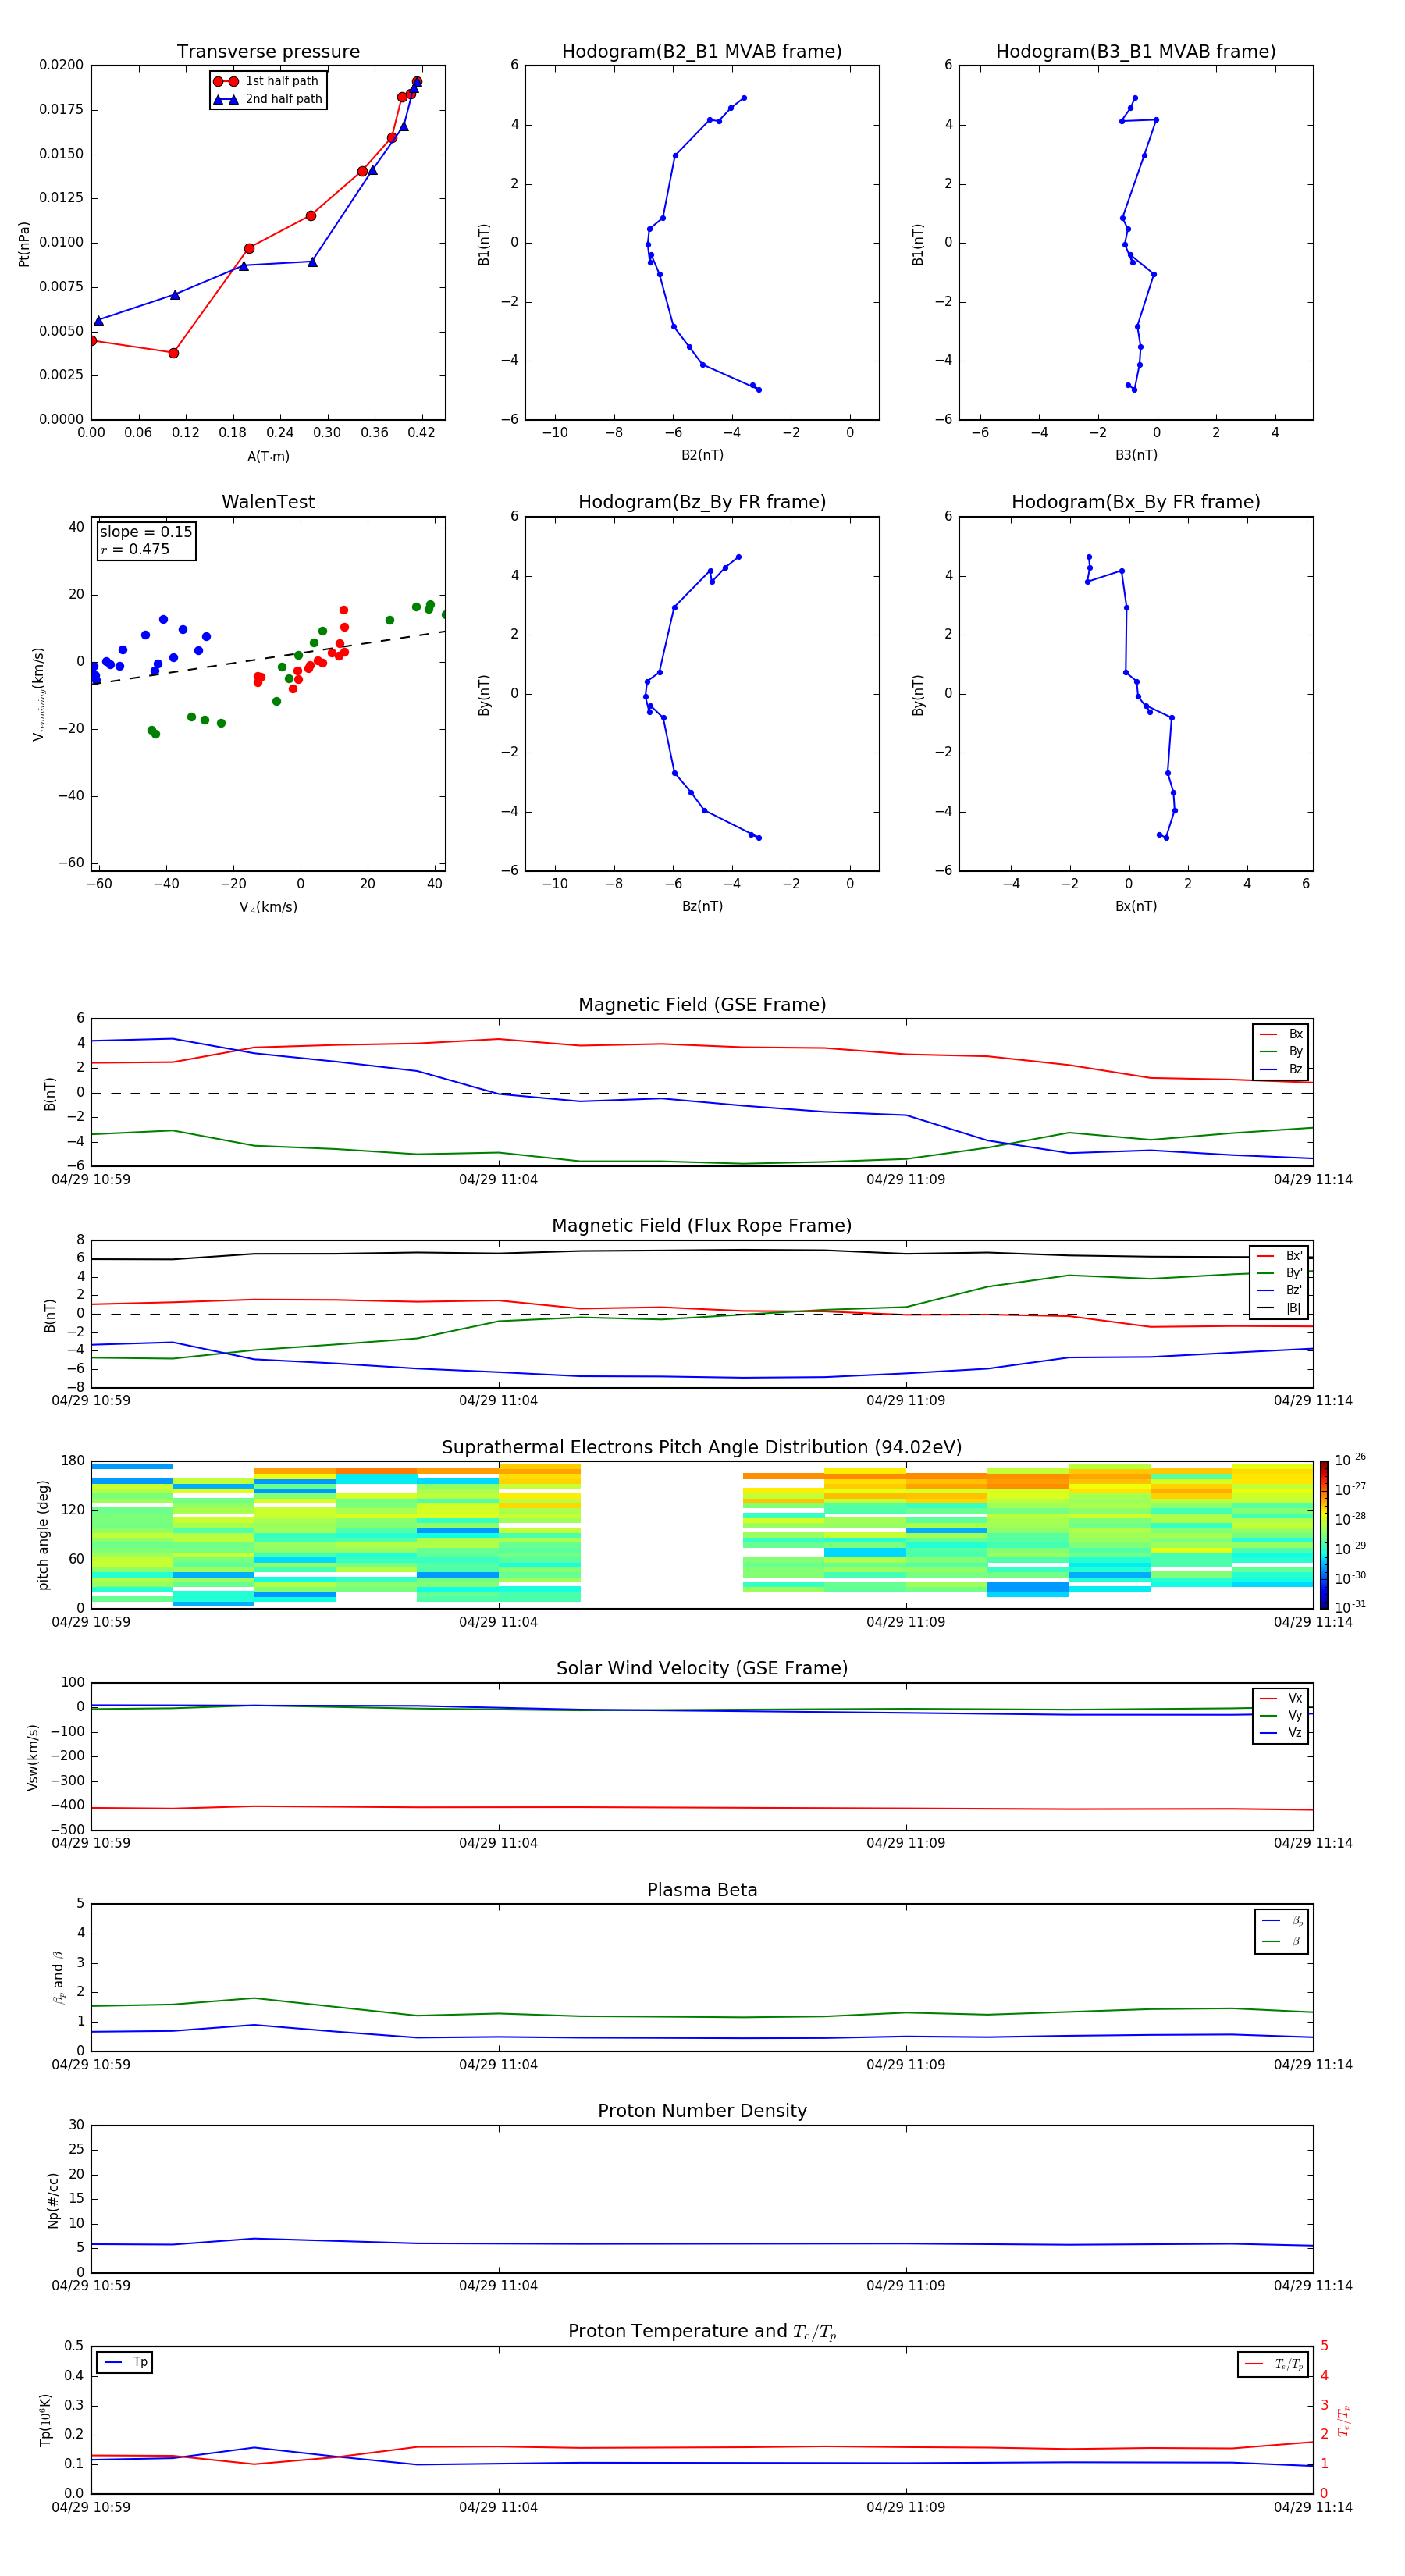
Task: Click '04/29 11:09' under the GSE magnetic field plot
Action: (x=906, y=1180)
